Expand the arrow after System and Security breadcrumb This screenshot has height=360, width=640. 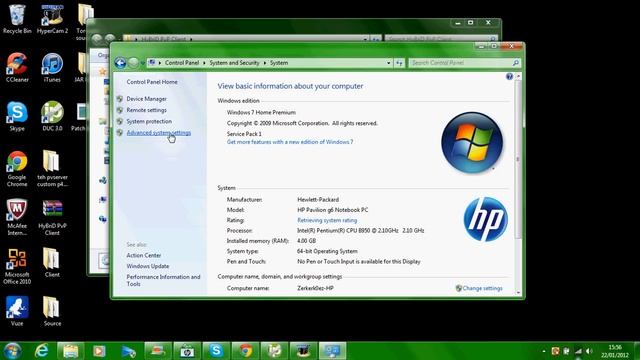[264, 63]
